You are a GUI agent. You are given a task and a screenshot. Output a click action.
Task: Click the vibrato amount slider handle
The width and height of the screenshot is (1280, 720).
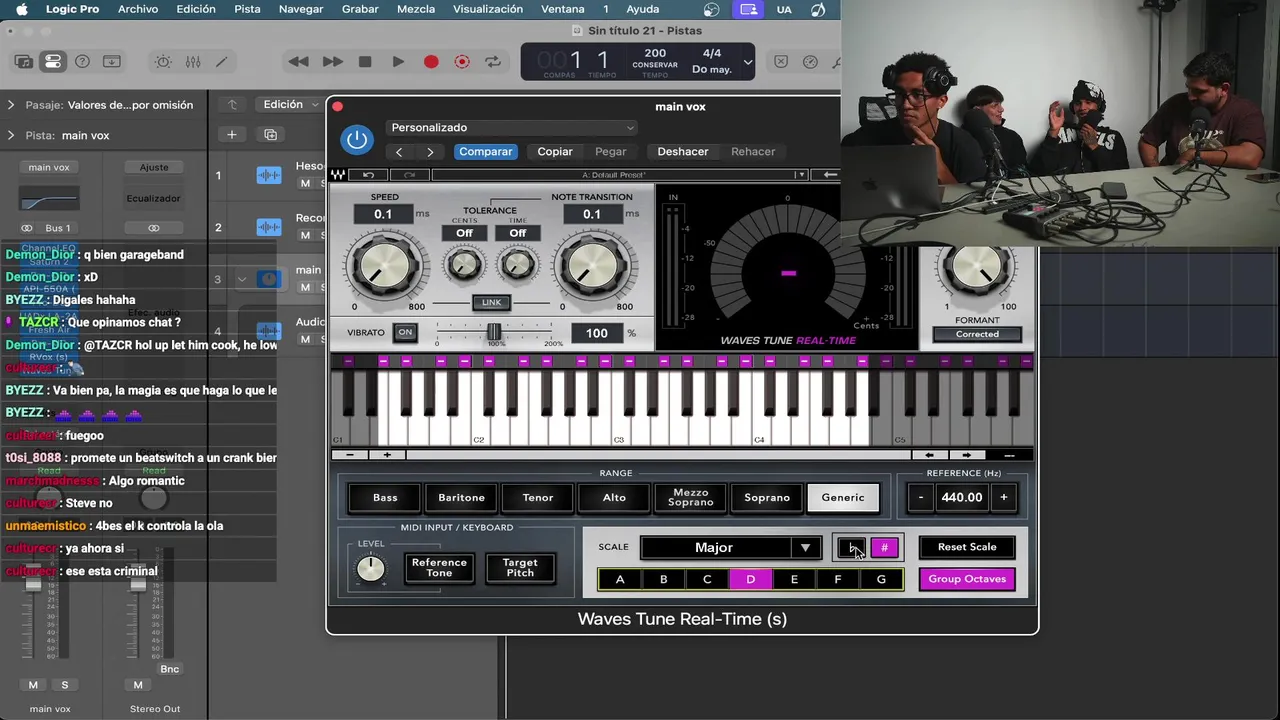(x=493, y=331)
